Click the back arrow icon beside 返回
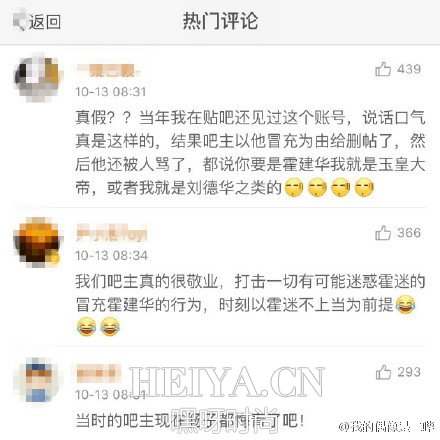Viewport: 440px width, 440px height. (x=19, y=22)
